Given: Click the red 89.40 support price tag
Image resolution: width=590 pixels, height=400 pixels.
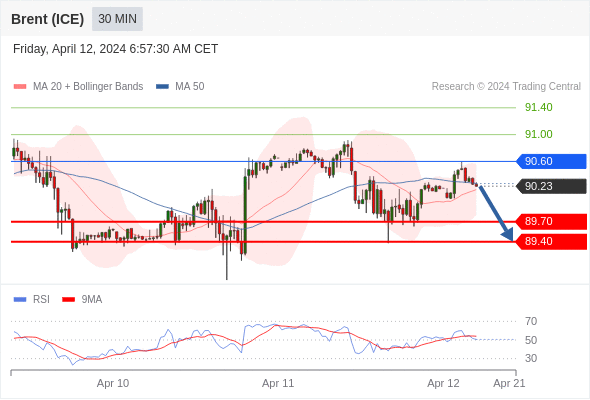Looking at the screenshot, I should click(x=550, y=242).
